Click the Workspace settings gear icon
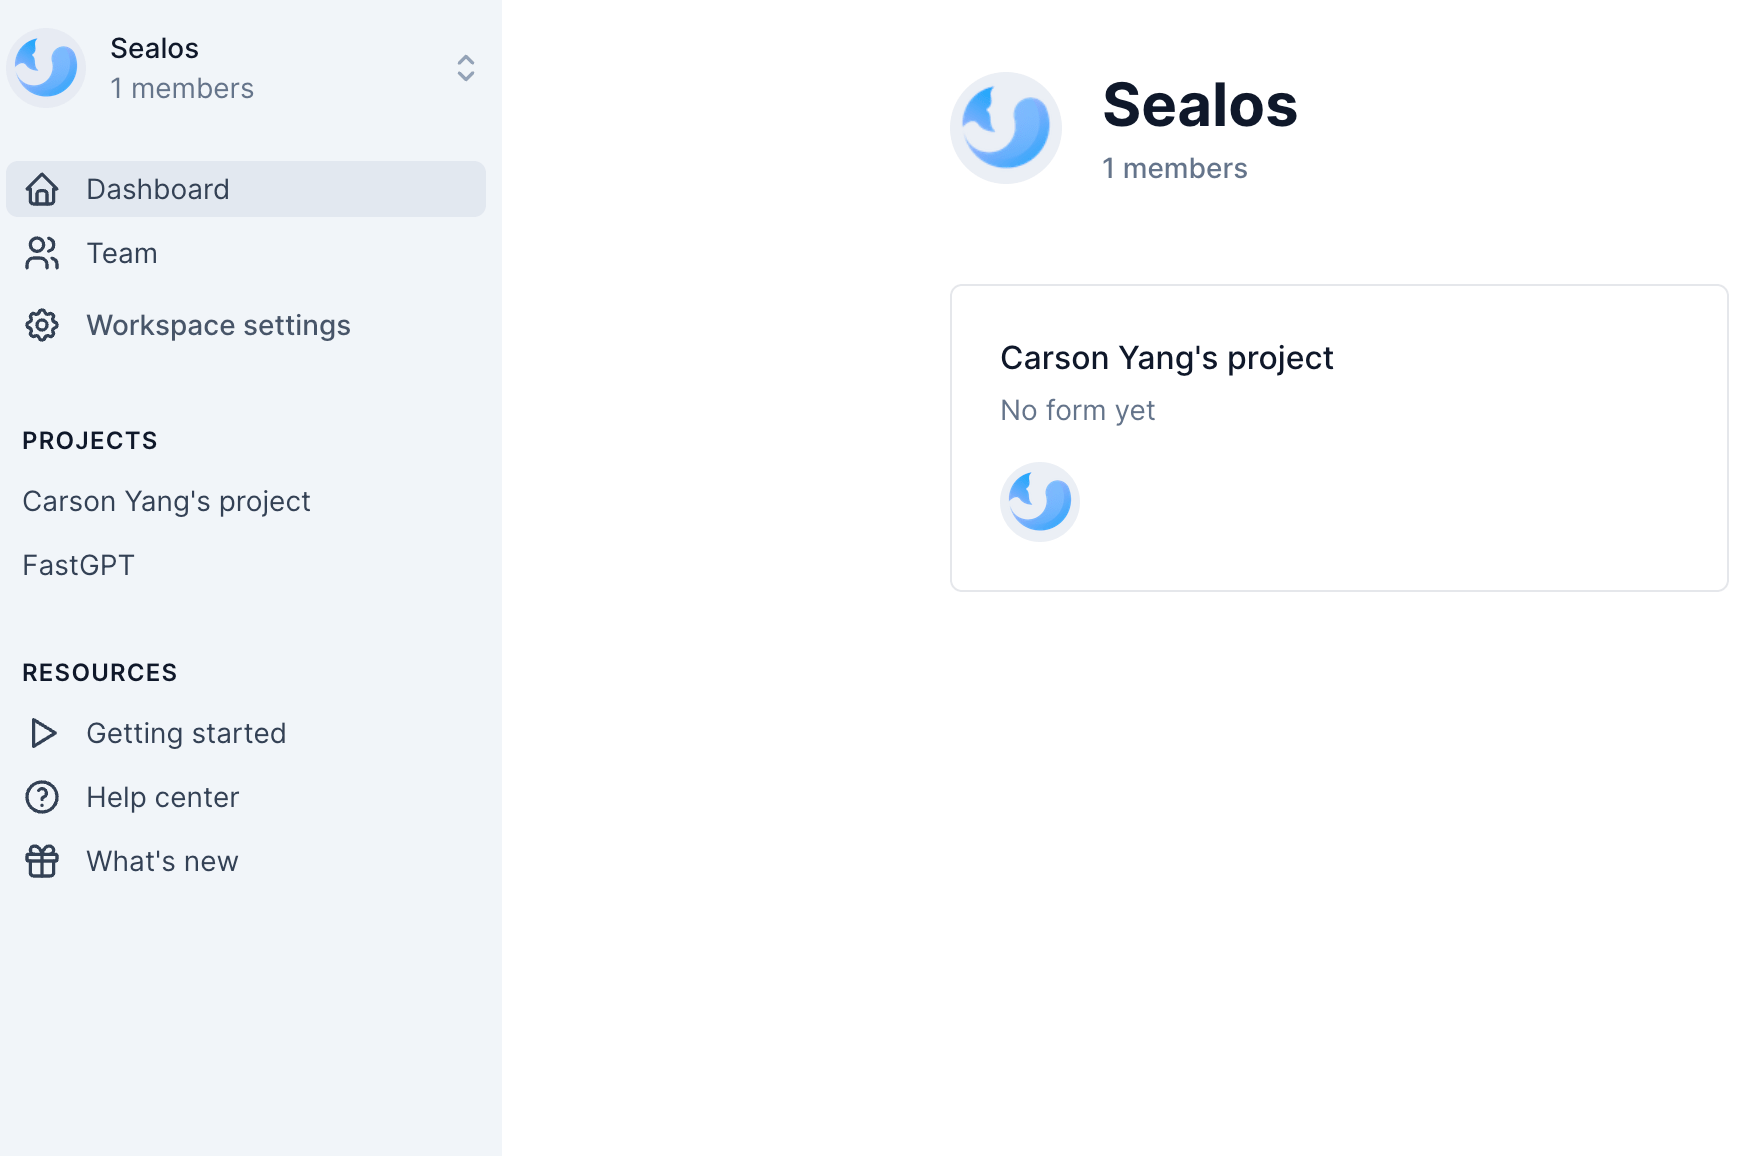 [42, 325]
